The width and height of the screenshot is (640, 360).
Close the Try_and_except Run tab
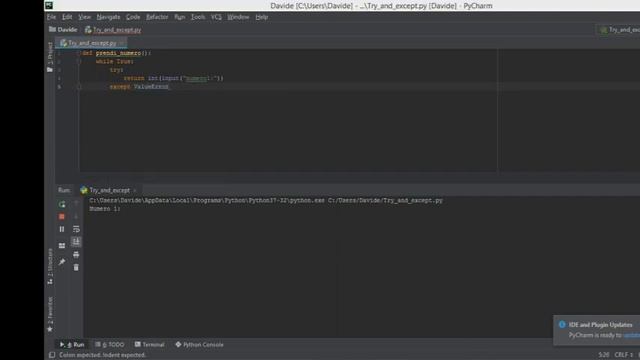pyautogui.click(x=135, y=190)
